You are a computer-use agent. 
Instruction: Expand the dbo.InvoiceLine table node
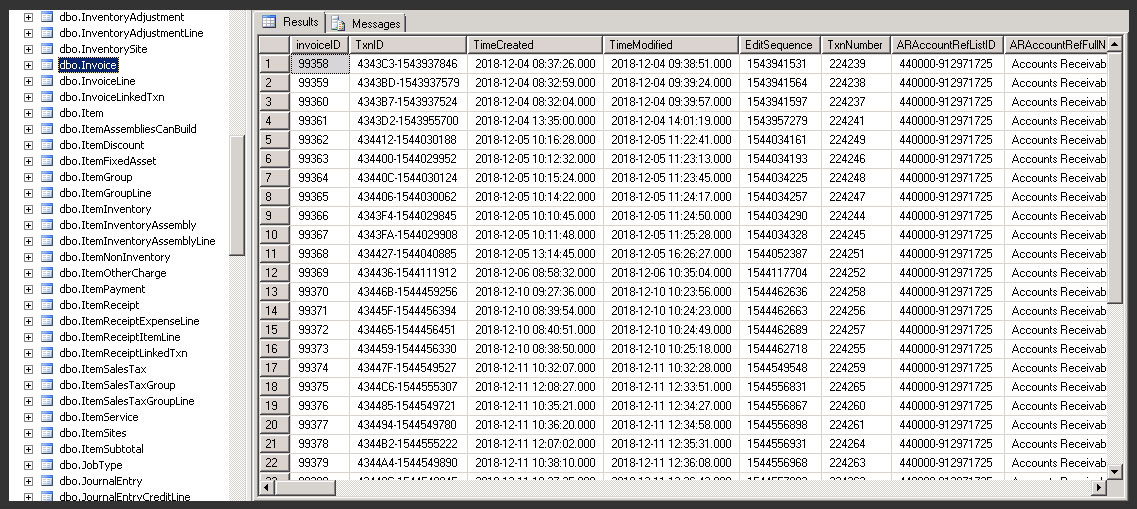point(28,81)
